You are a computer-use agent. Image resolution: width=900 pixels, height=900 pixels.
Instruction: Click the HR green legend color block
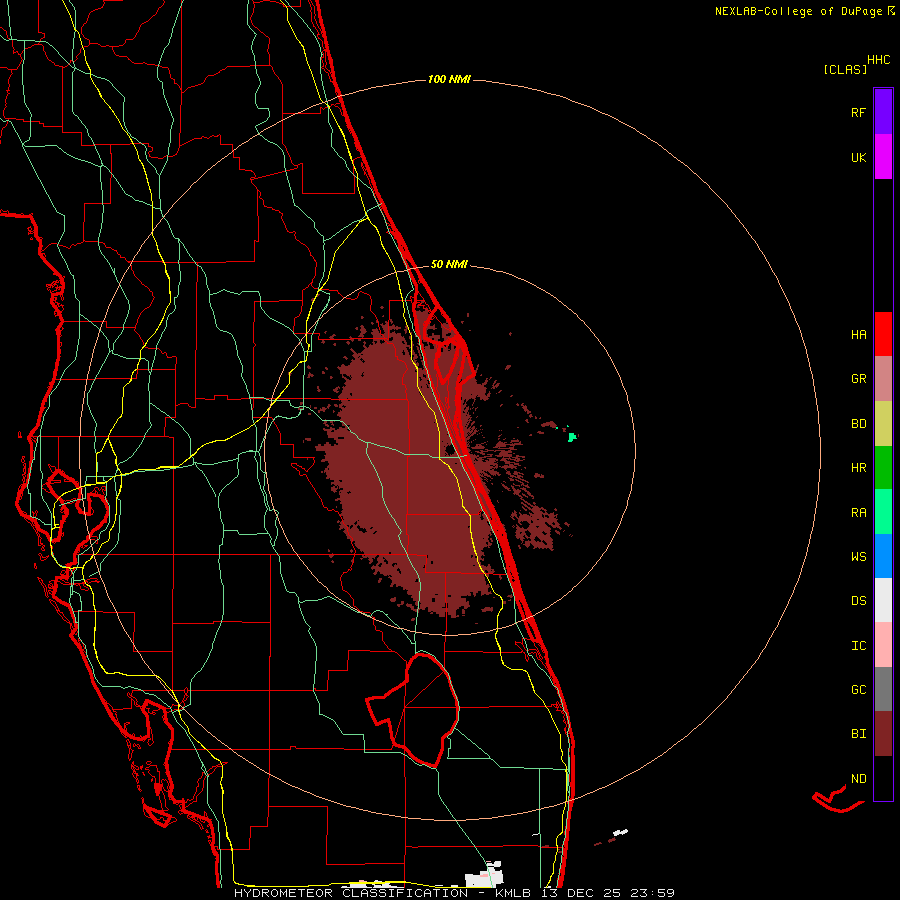[883, 468]
